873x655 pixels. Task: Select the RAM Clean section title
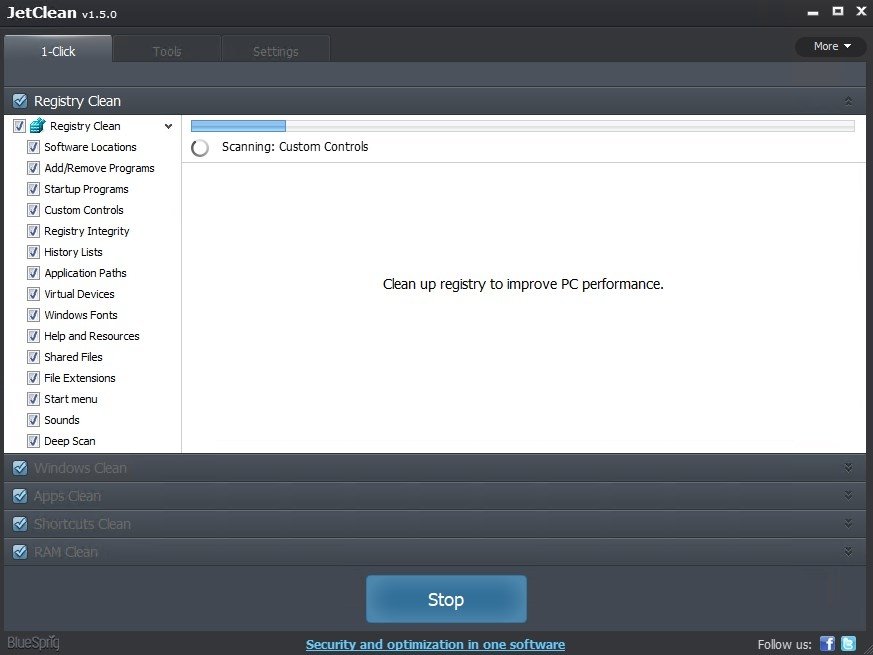[x=66, y=552]
